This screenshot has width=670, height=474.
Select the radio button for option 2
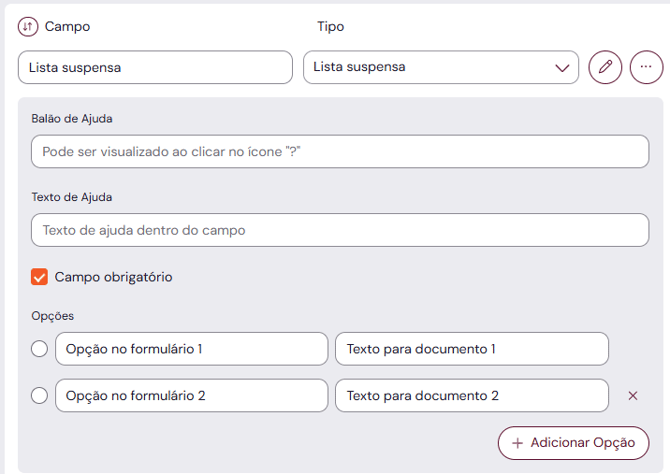tap(40, 396)
